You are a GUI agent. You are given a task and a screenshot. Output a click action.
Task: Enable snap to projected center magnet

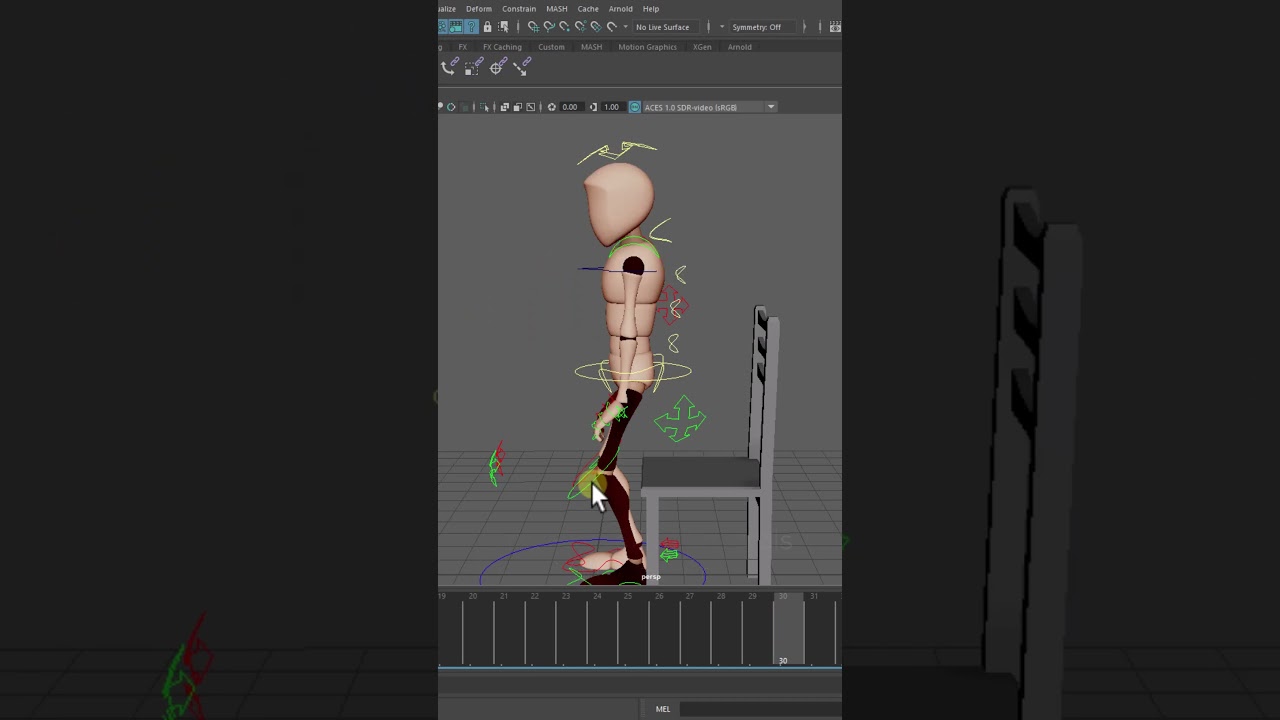[x=580, y=27]
